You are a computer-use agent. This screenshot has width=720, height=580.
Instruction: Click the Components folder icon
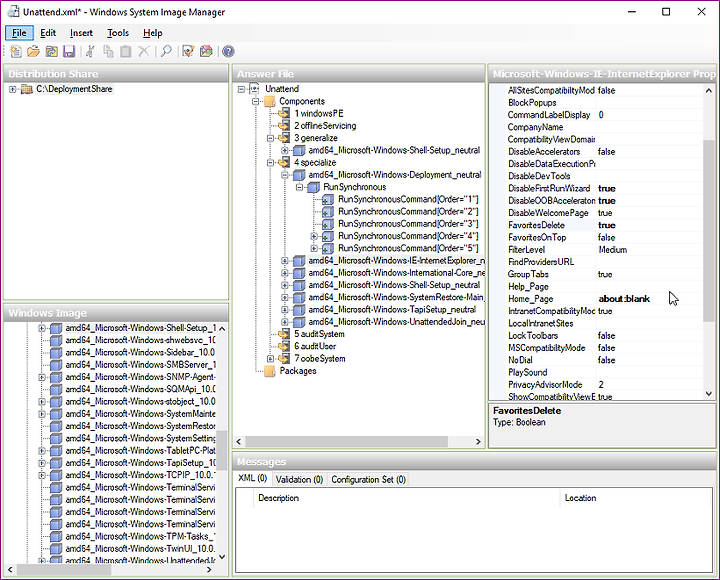(x=270, y=101)
